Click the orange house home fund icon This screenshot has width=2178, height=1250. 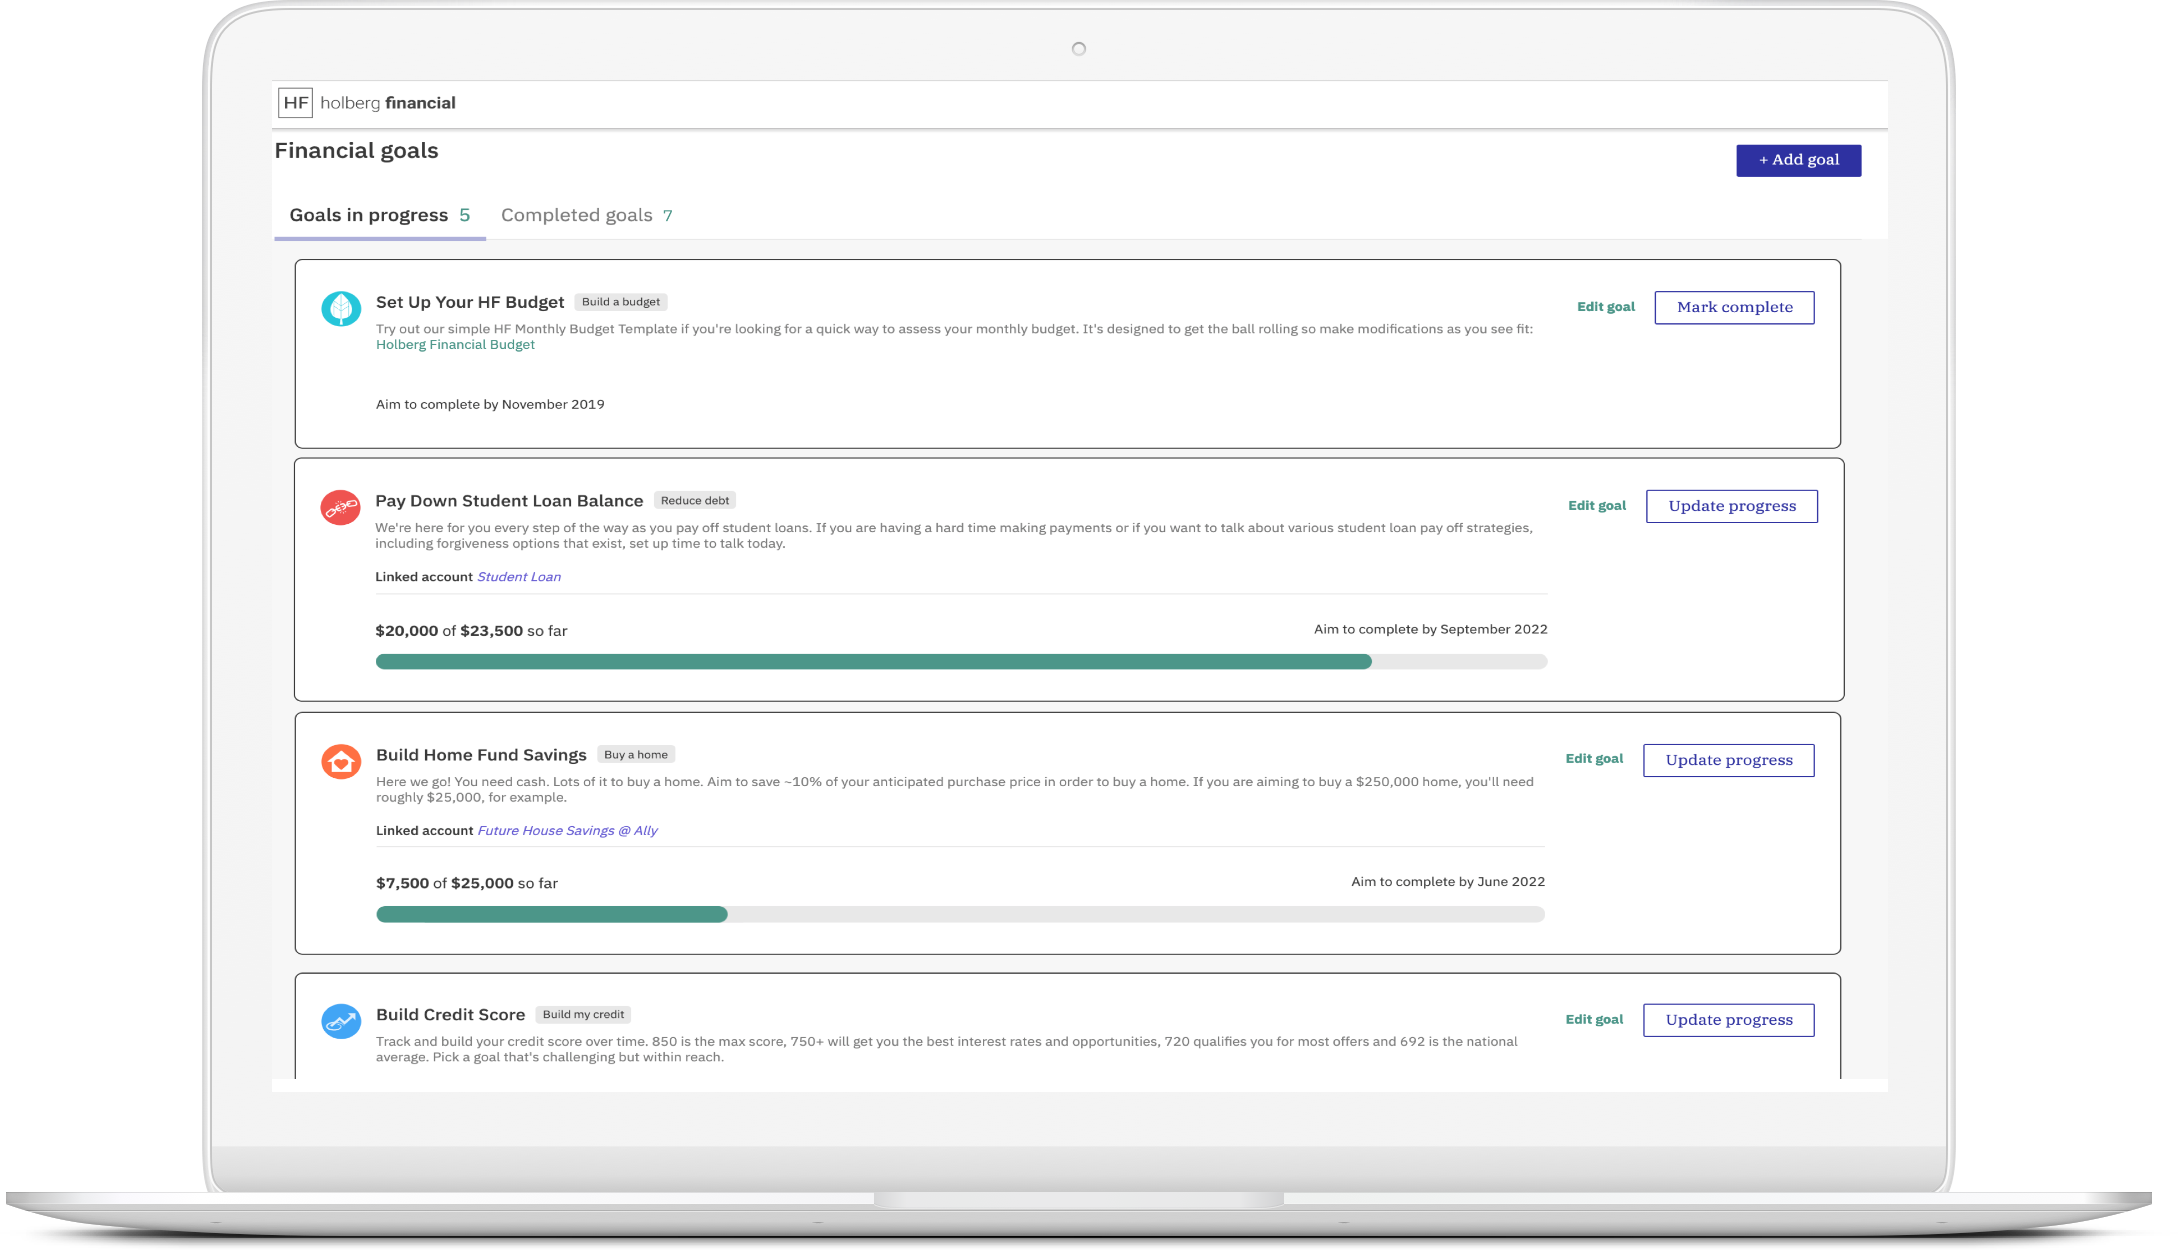point(341,762)
